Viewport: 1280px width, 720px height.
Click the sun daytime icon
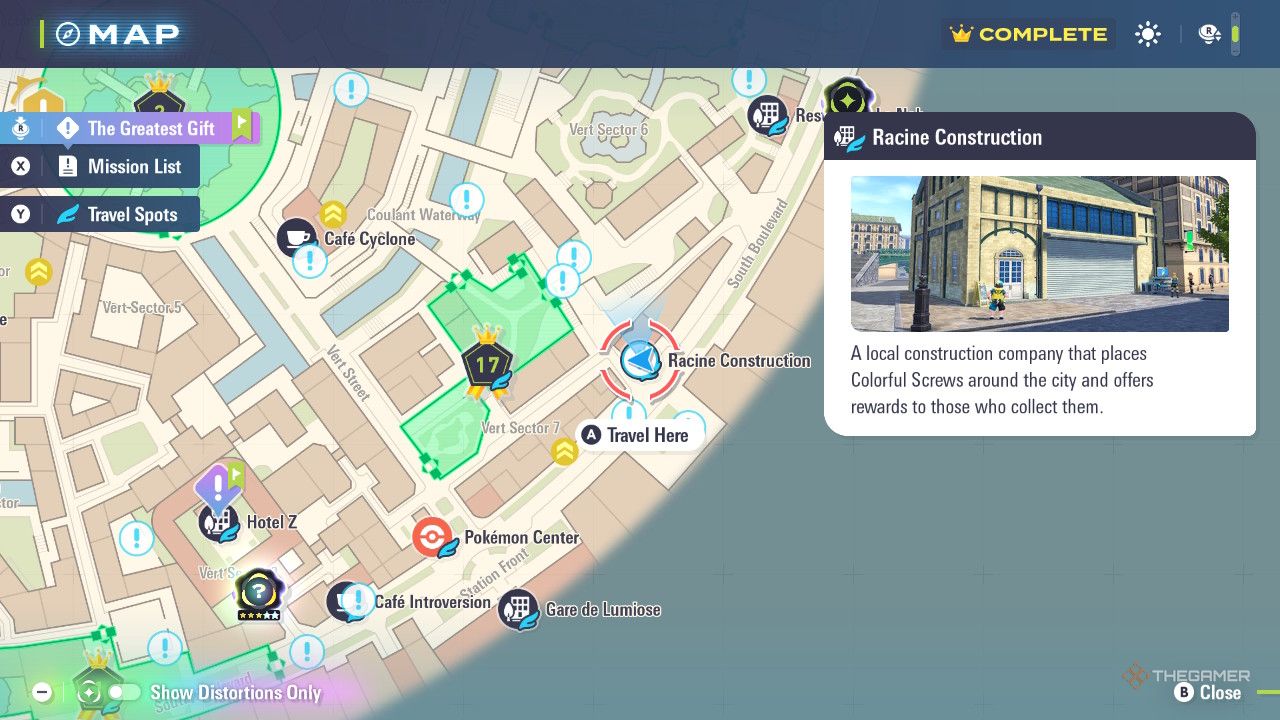click(x=1148, y=35)
